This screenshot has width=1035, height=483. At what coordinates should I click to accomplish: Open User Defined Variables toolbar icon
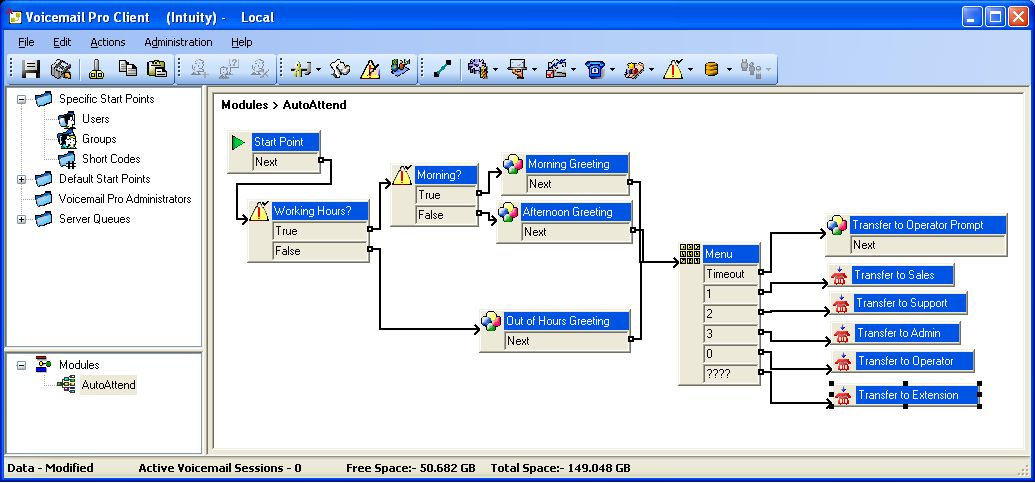tap(340, 69)
